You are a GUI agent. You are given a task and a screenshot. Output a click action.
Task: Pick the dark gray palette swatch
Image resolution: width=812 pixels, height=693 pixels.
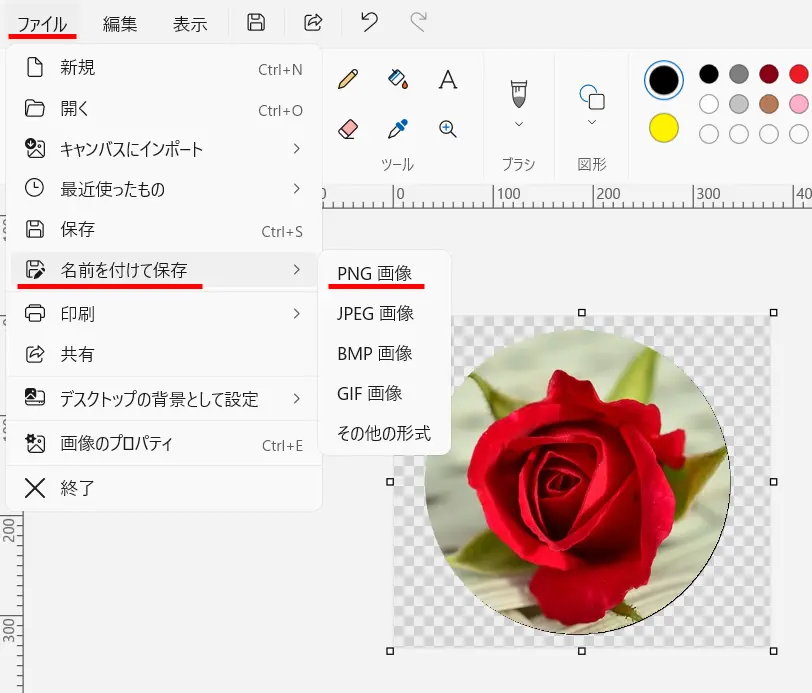coord(738,74)
